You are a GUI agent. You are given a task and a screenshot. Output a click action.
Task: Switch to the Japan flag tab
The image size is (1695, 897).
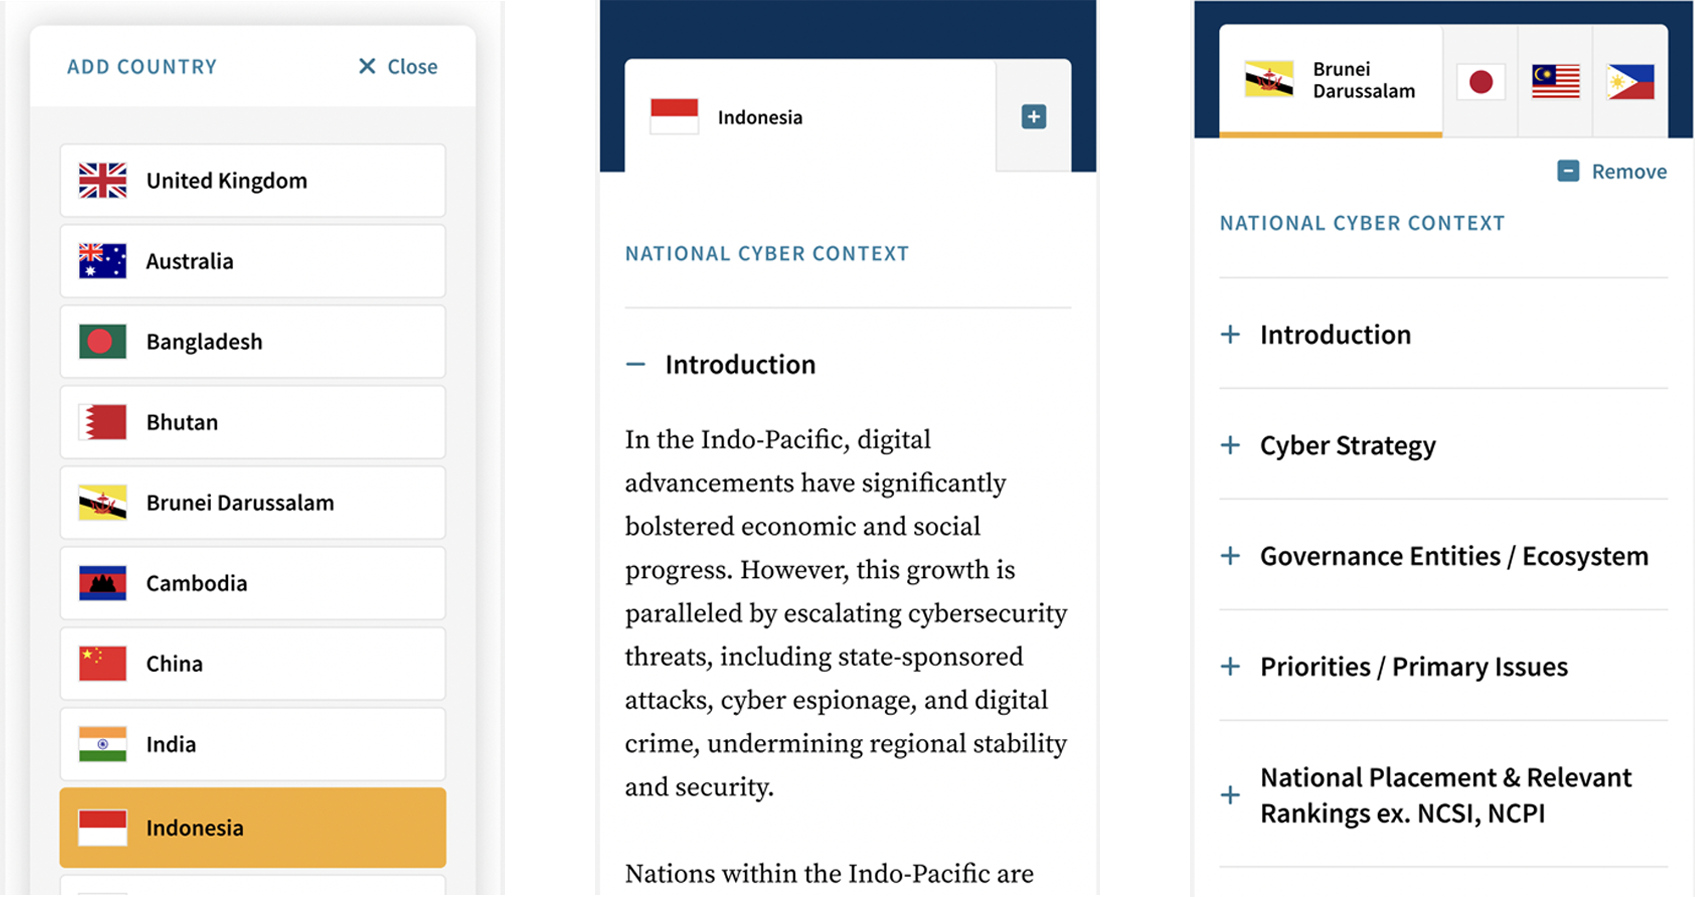coord(1481,82)
